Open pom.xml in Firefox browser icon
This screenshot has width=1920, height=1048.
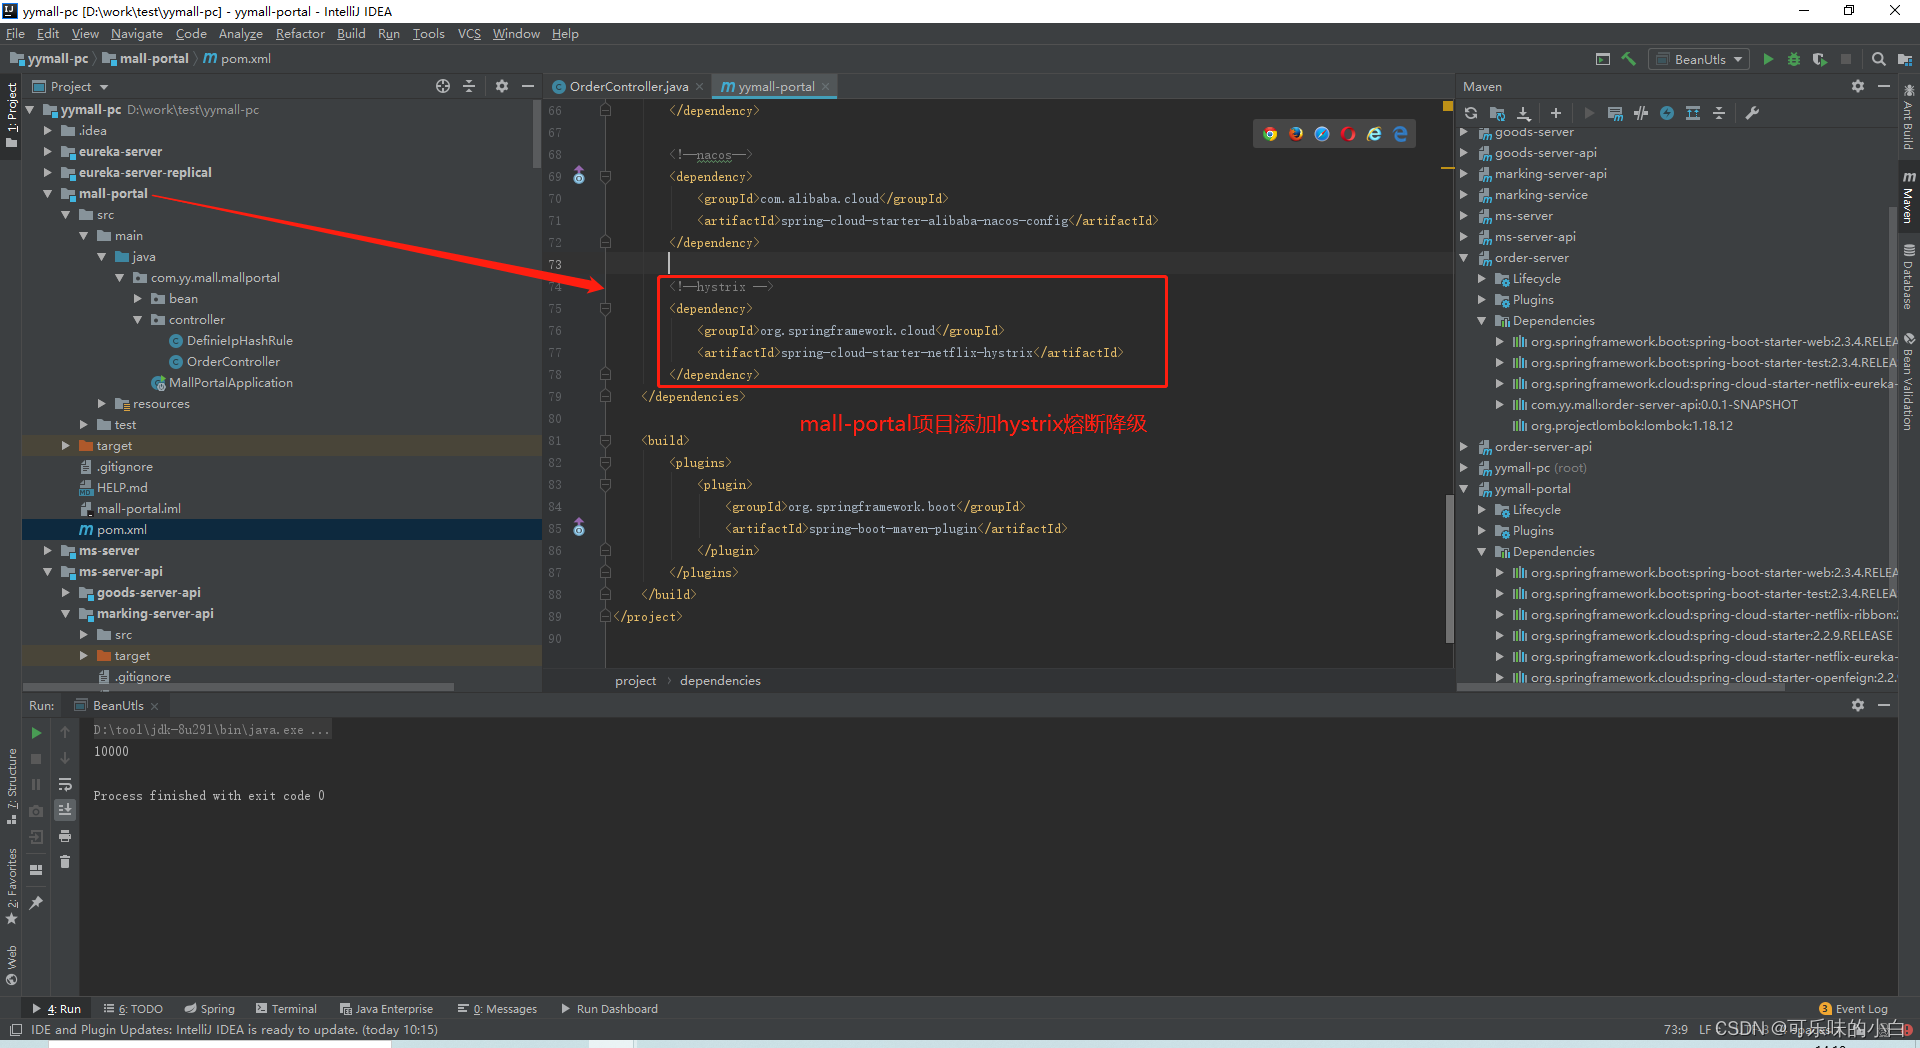[x=1296, y=134]
